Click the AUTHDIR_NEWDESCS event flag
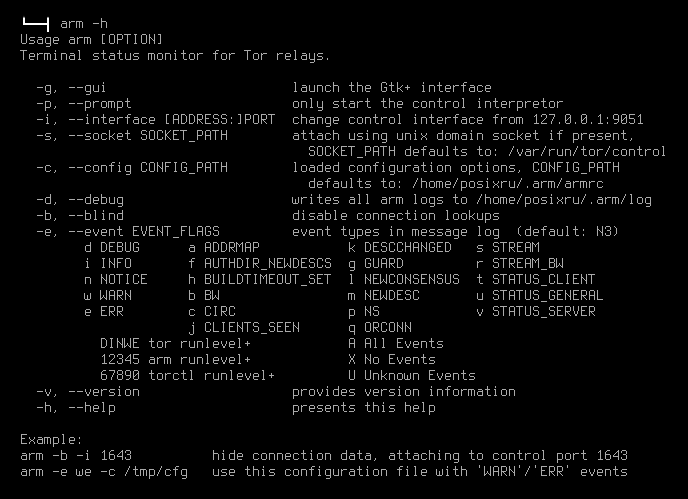The height and width of the screenshot is (499, 688). (x=260, y=263)
